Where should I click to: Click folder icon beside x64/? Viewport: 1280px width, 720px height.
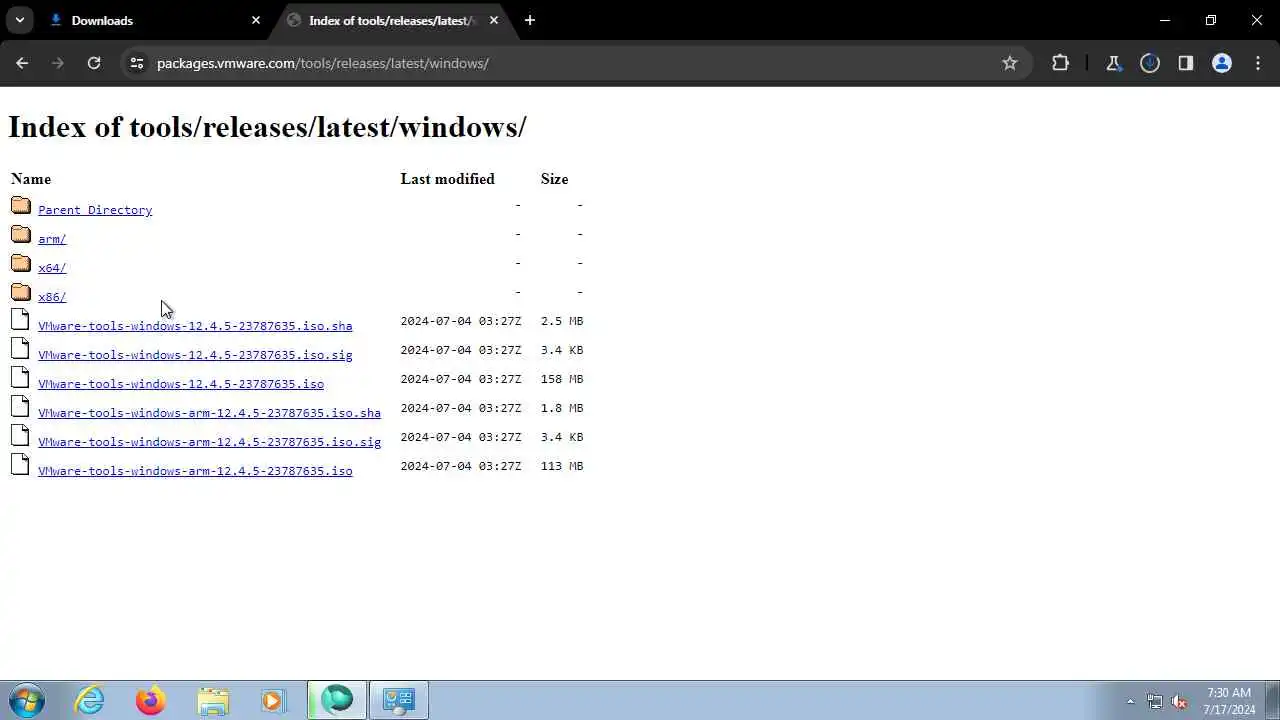[x=21, y=263]
